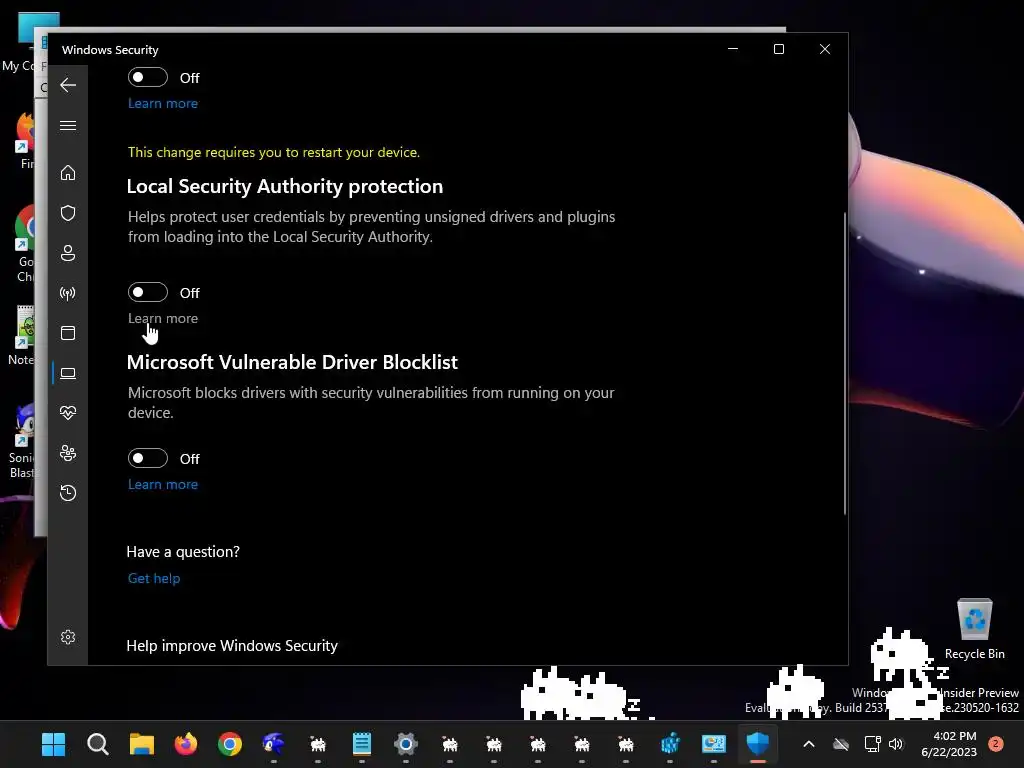The height and width of the screenshot is (768, 1024).
Task: Click Windows Security shield on taskbar
Action: pos(758,744)
